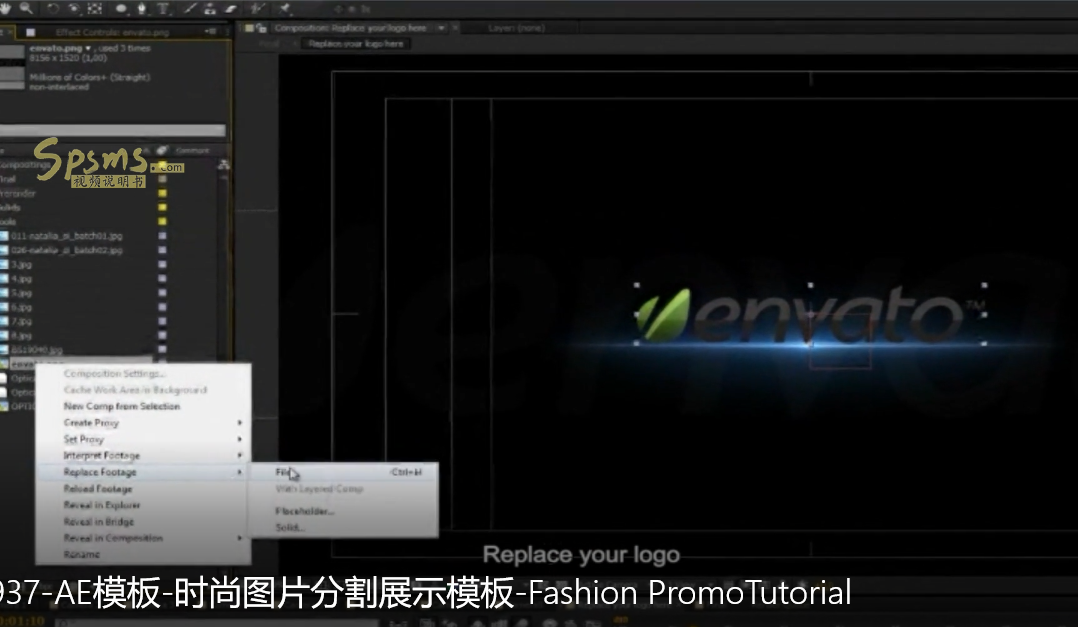Click the label column header icon
The height and width of the screenshot is (627, 1078).
pos(162,150)
